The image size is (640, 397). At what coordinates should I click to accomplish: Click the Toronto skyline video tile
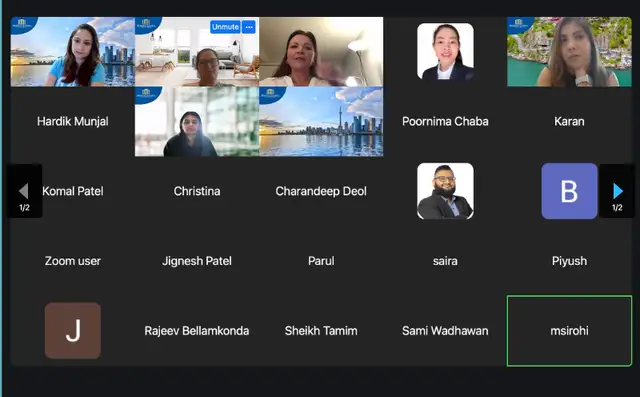pyautogui.click(x=321, y=121)
